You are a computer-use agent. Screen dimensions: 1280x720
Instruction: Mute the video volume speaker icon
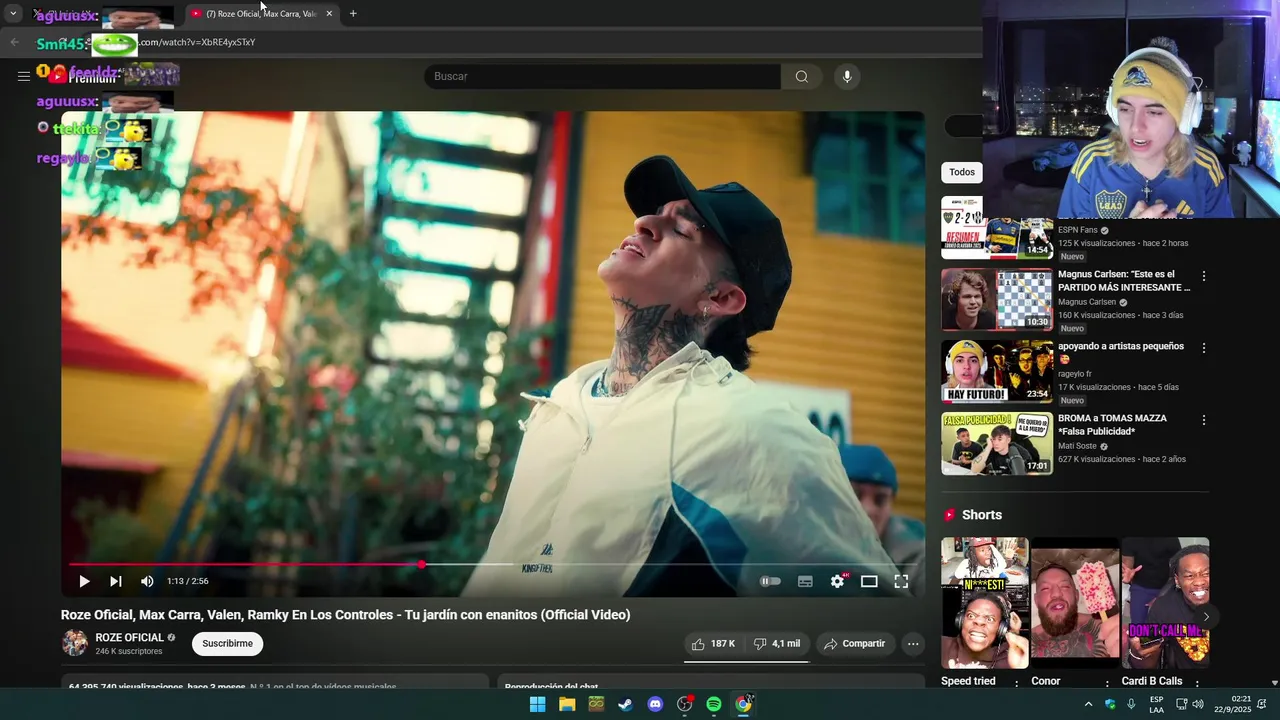point(147,581)
